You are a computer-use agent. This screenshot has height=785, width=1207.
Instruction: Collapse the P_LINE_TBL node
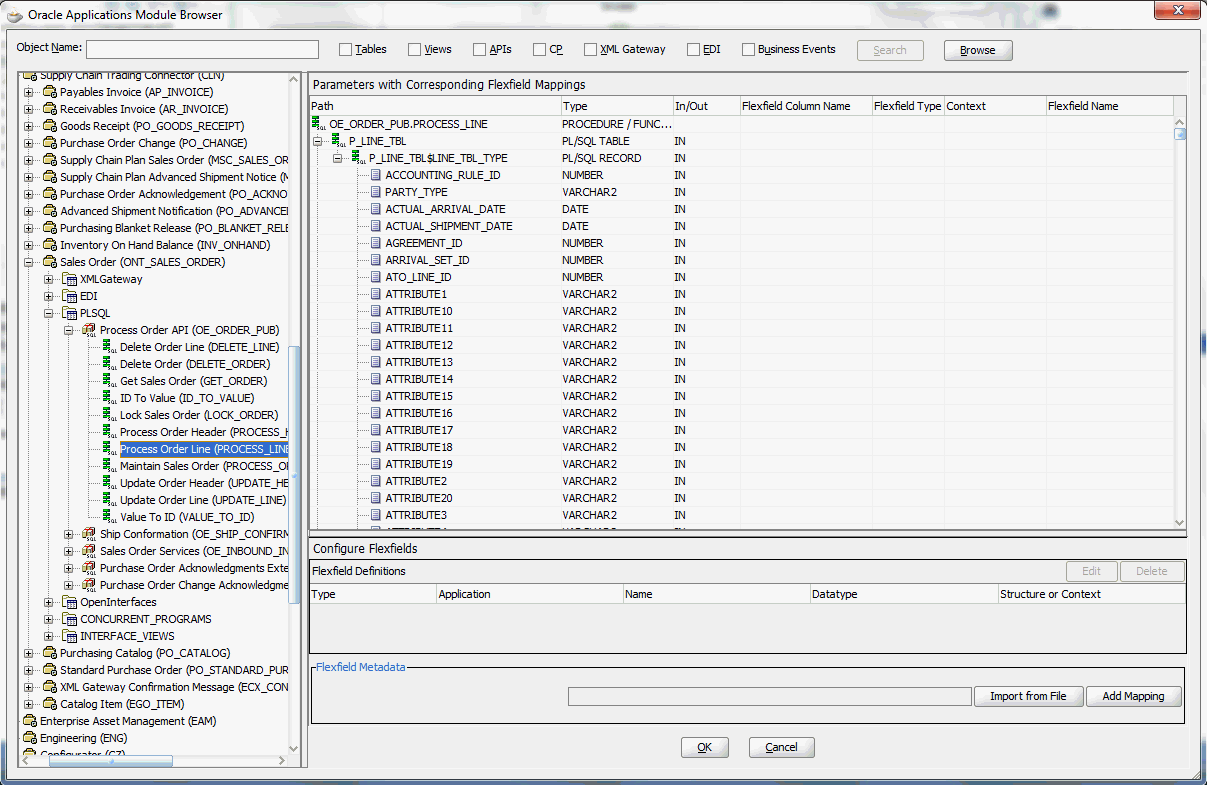point(318,141)
